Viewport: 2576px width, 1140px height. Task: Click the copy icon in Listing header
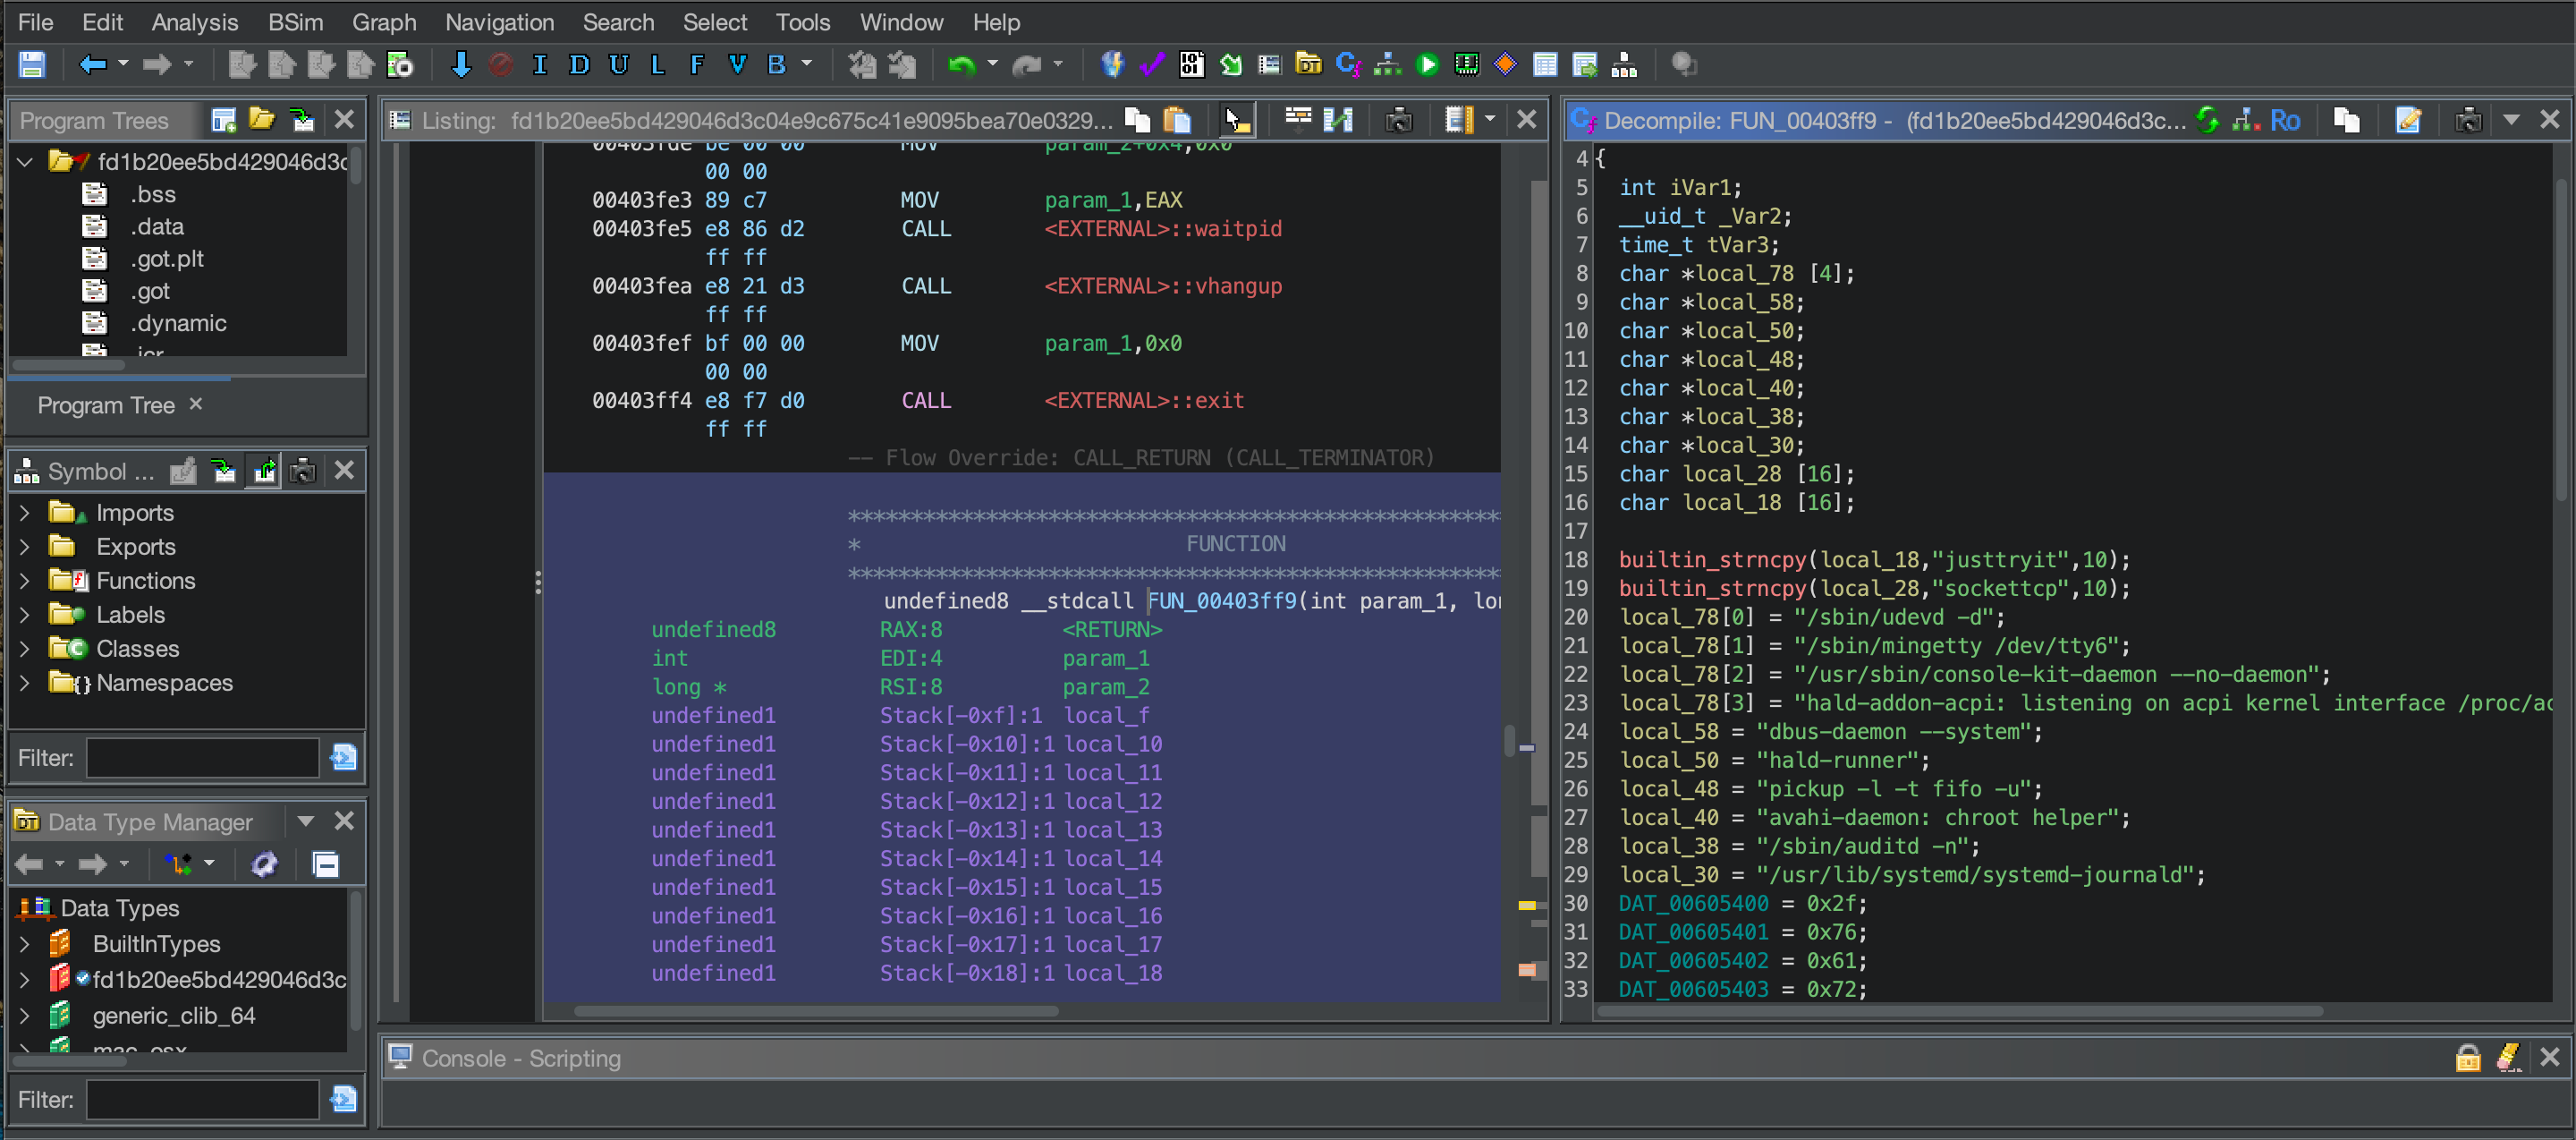1138,121
